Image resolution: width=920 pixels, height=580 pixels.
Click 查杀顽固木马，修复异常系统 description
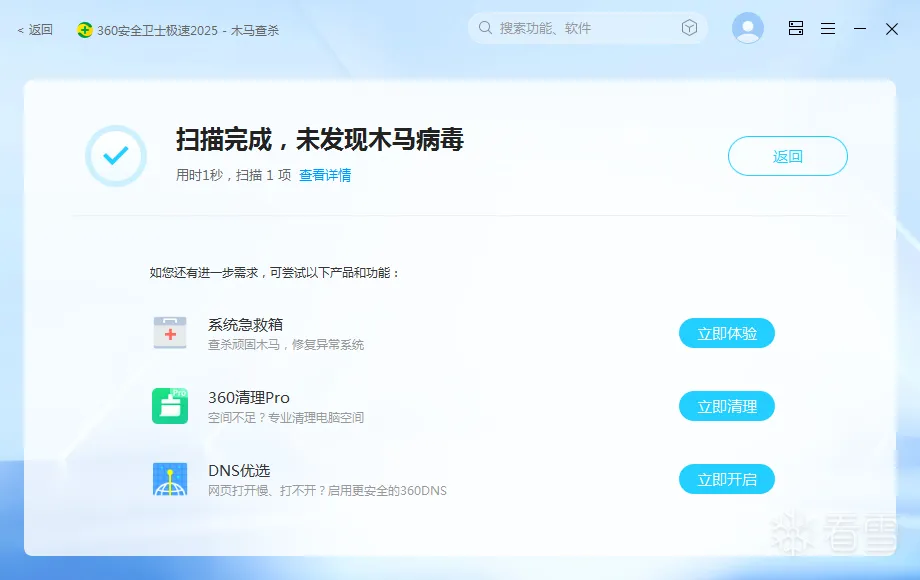(286, 345)
